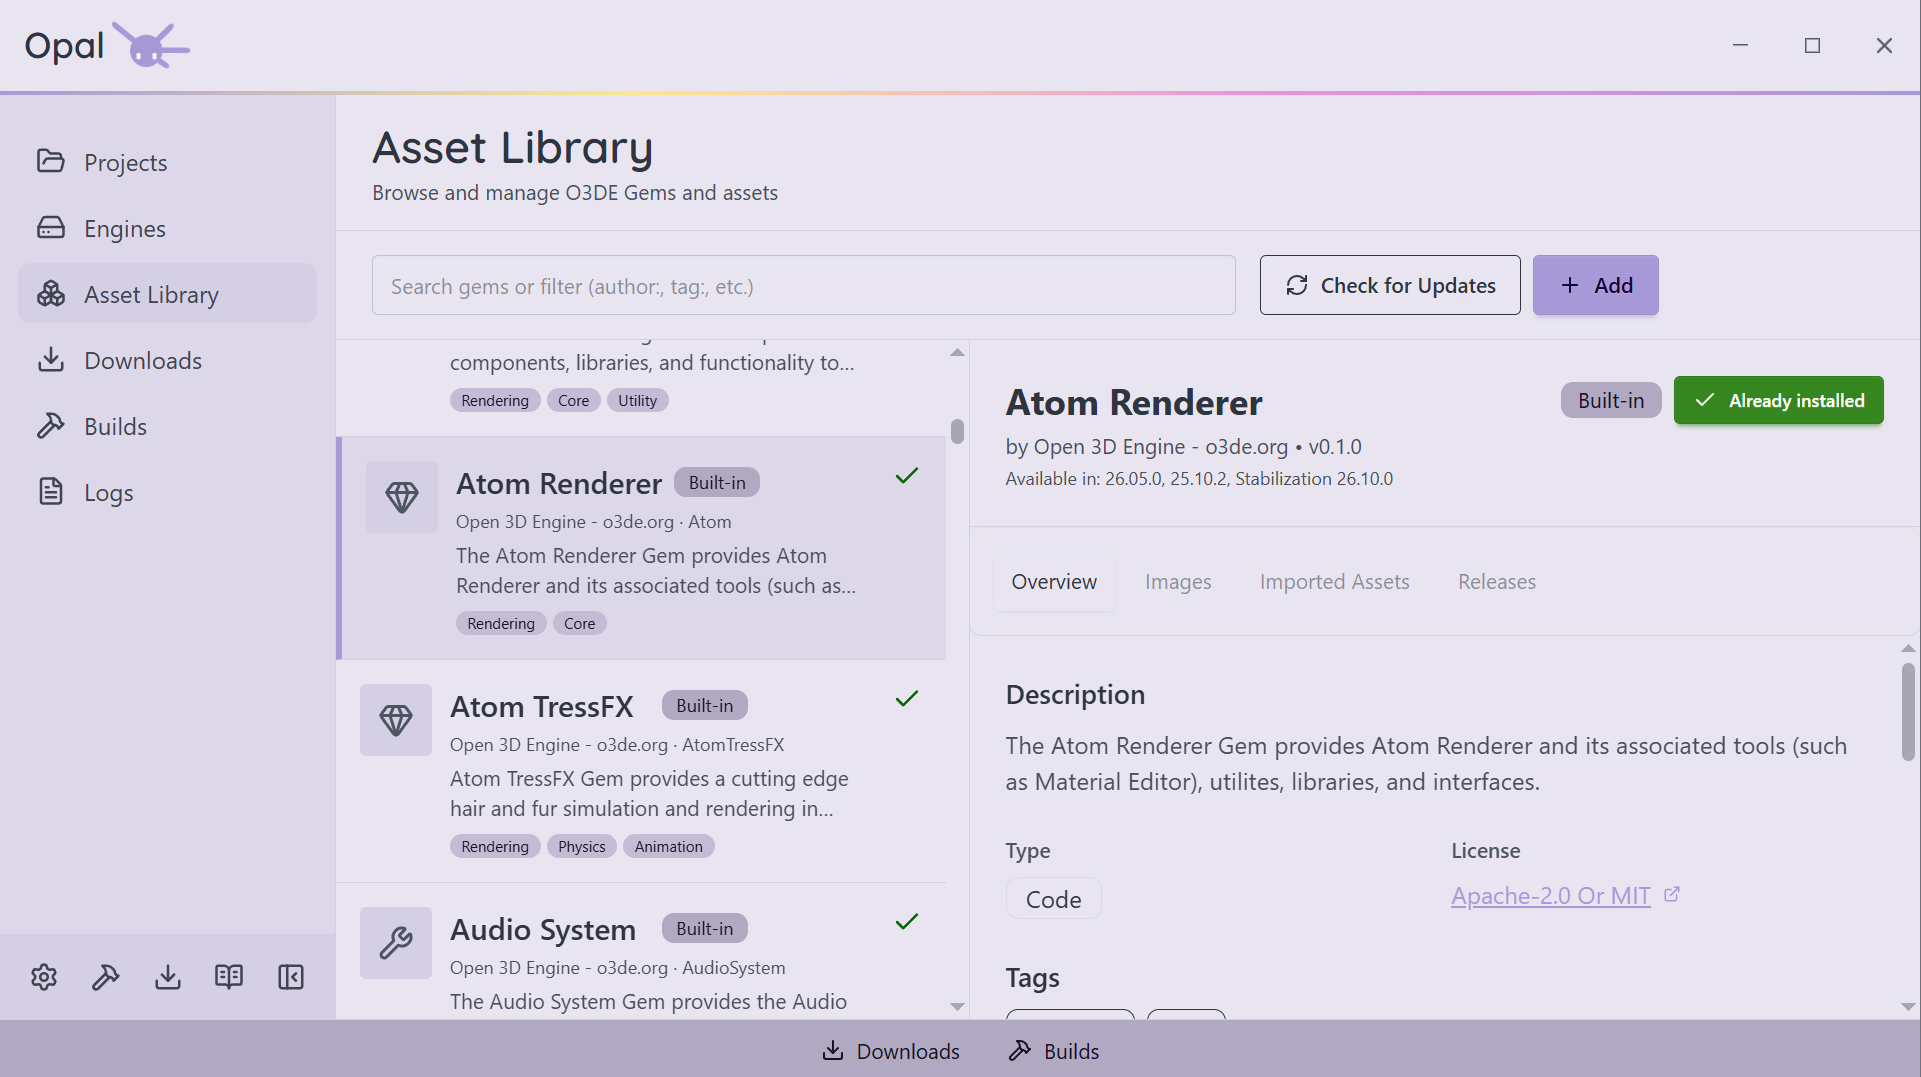Click the details panel scrollbar thumb
Screen dimensions: 1921x1077
tap(1908, 711)
